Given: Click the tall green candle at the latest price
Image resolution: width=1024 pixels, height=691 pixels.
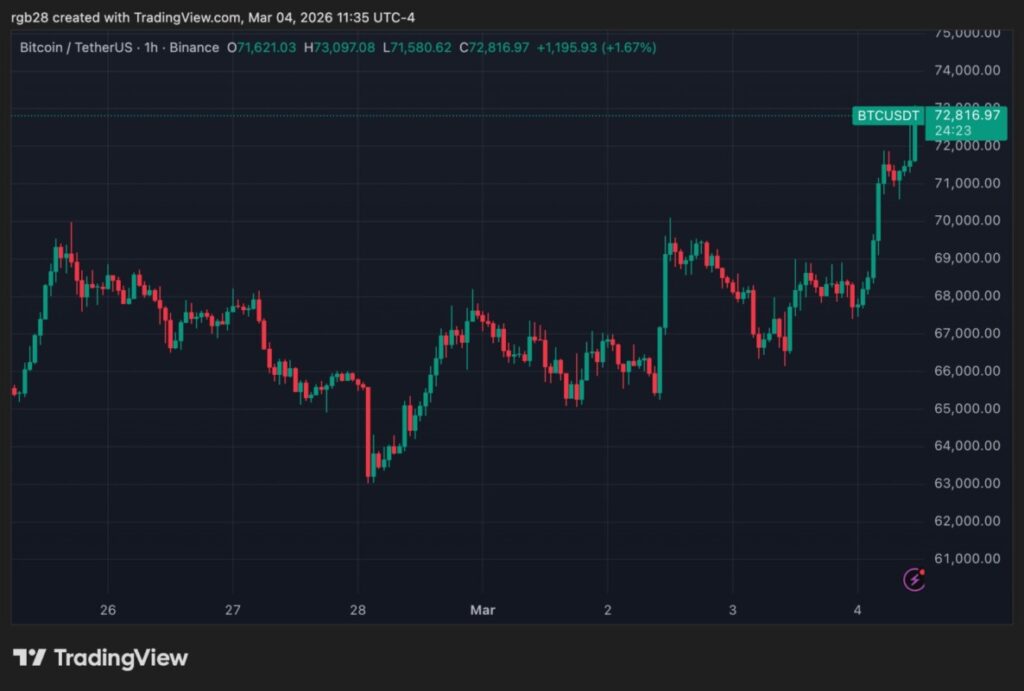Looking at the screenshot, I should (914, 138).
